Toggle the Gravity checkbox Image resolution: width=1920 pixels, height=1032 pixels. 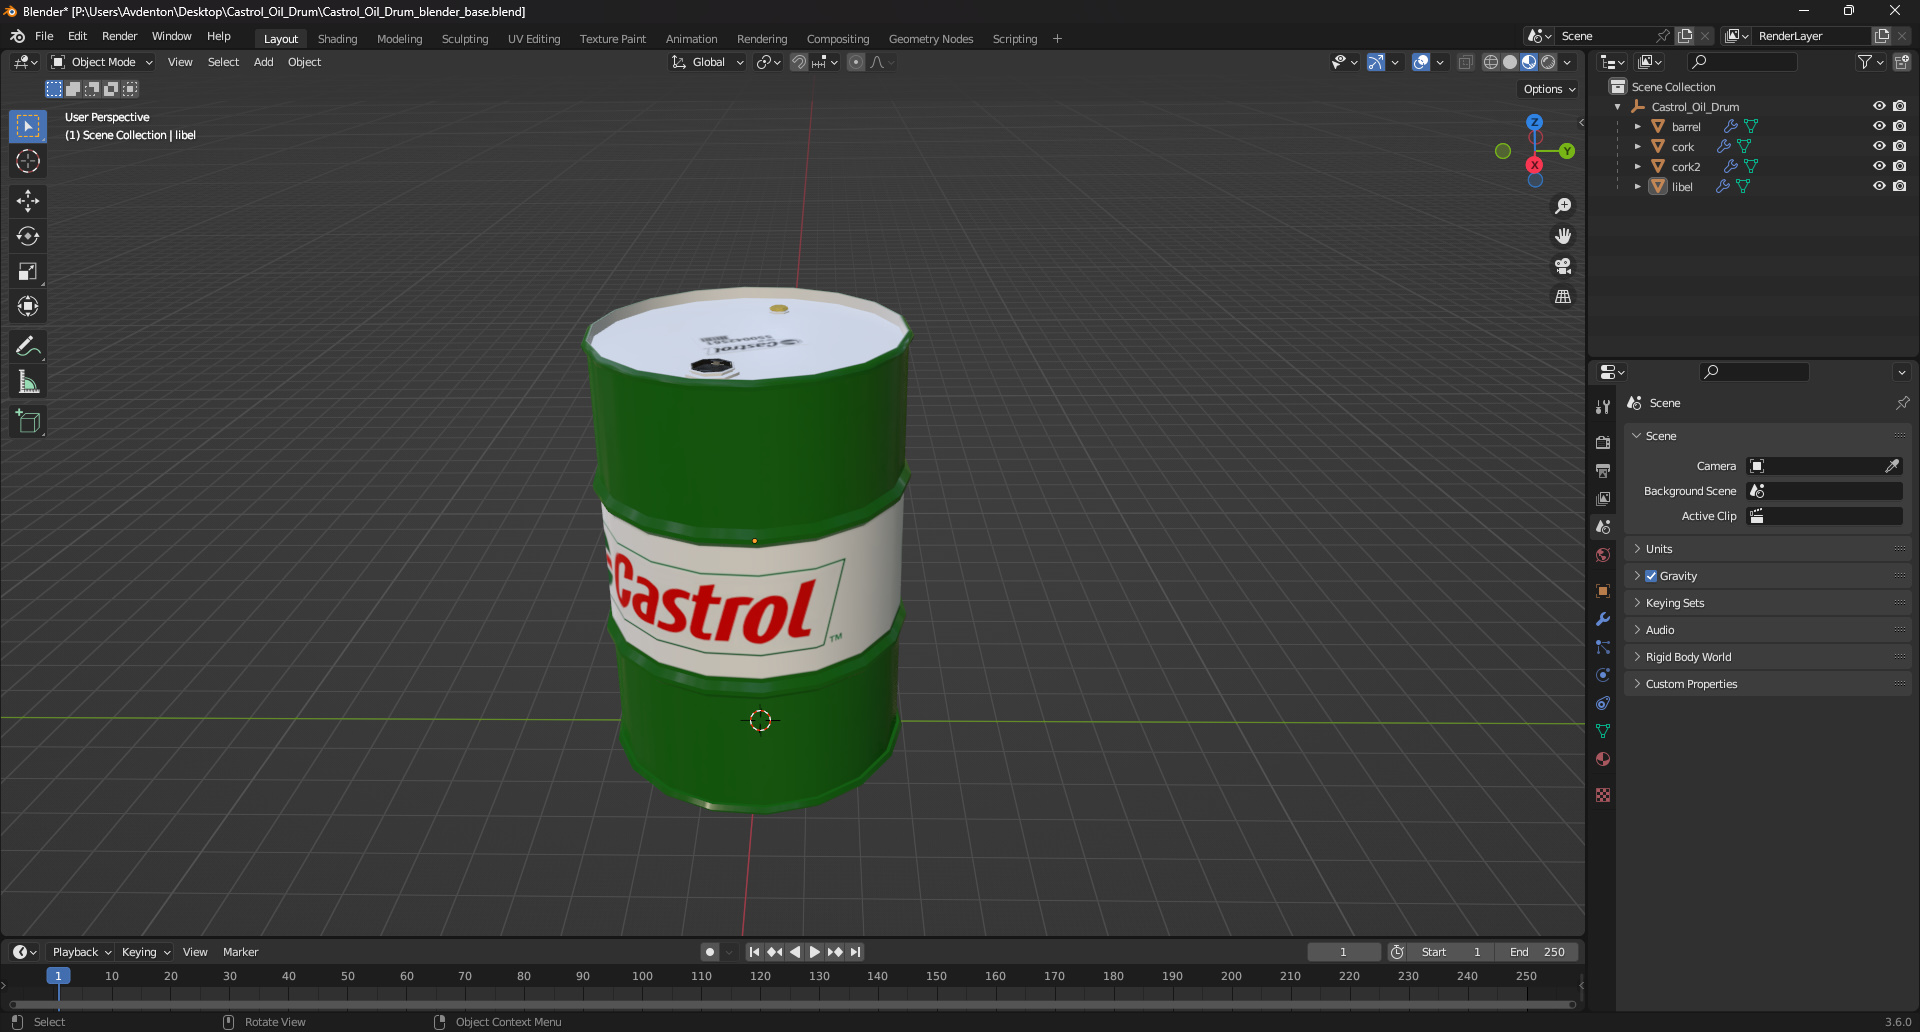(x=1651, y=576)
